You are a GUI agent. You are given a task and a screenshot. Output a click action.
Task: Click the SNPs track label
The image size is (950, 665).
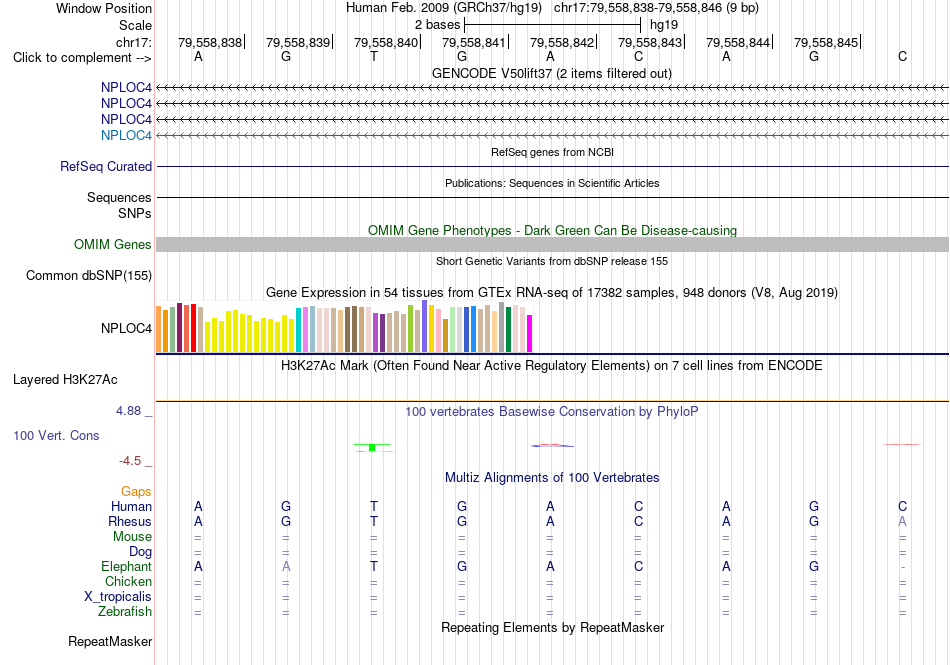click(135, 213)
